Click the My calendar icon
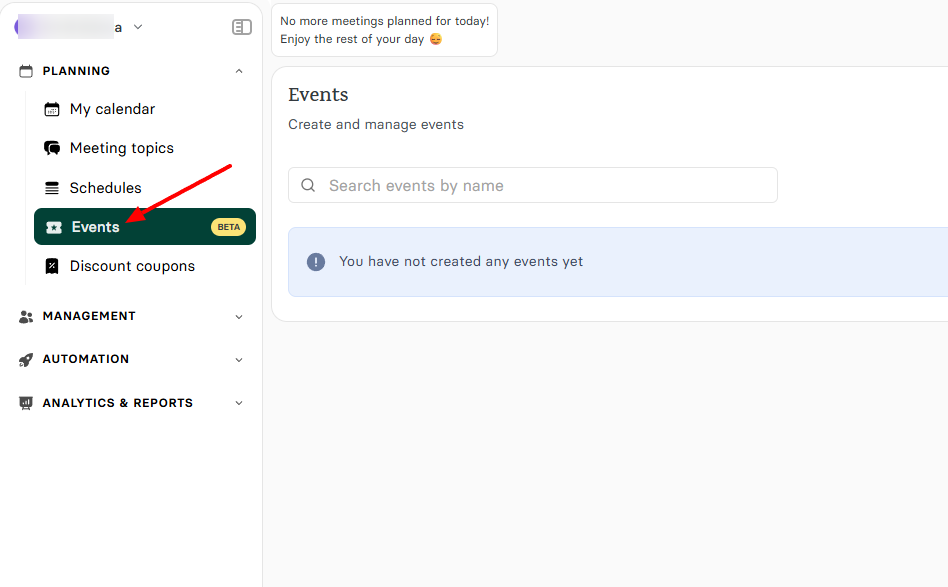The width and height of the screenshot is (948, 587). [x=51, y=109]
